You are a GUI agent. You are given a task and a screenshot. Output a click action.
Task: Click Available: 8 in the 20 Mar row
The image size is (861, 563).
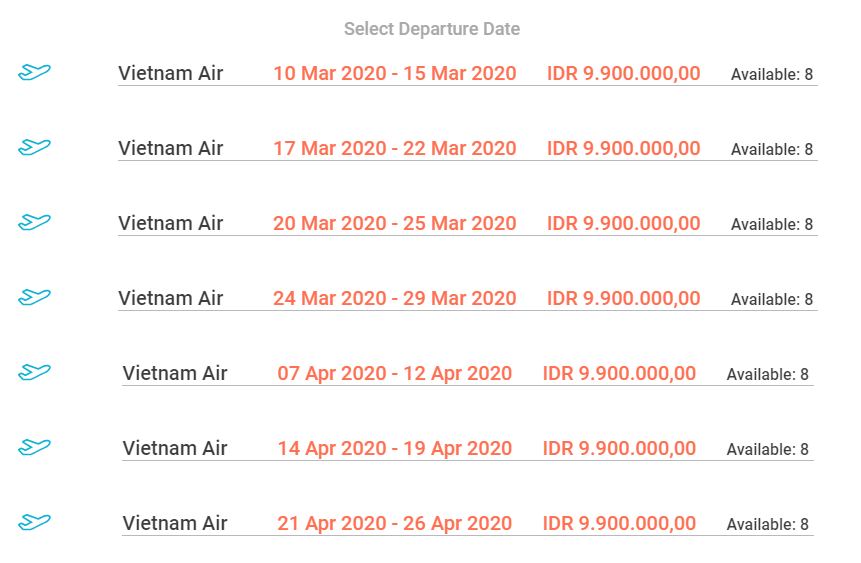pos(771,224)
